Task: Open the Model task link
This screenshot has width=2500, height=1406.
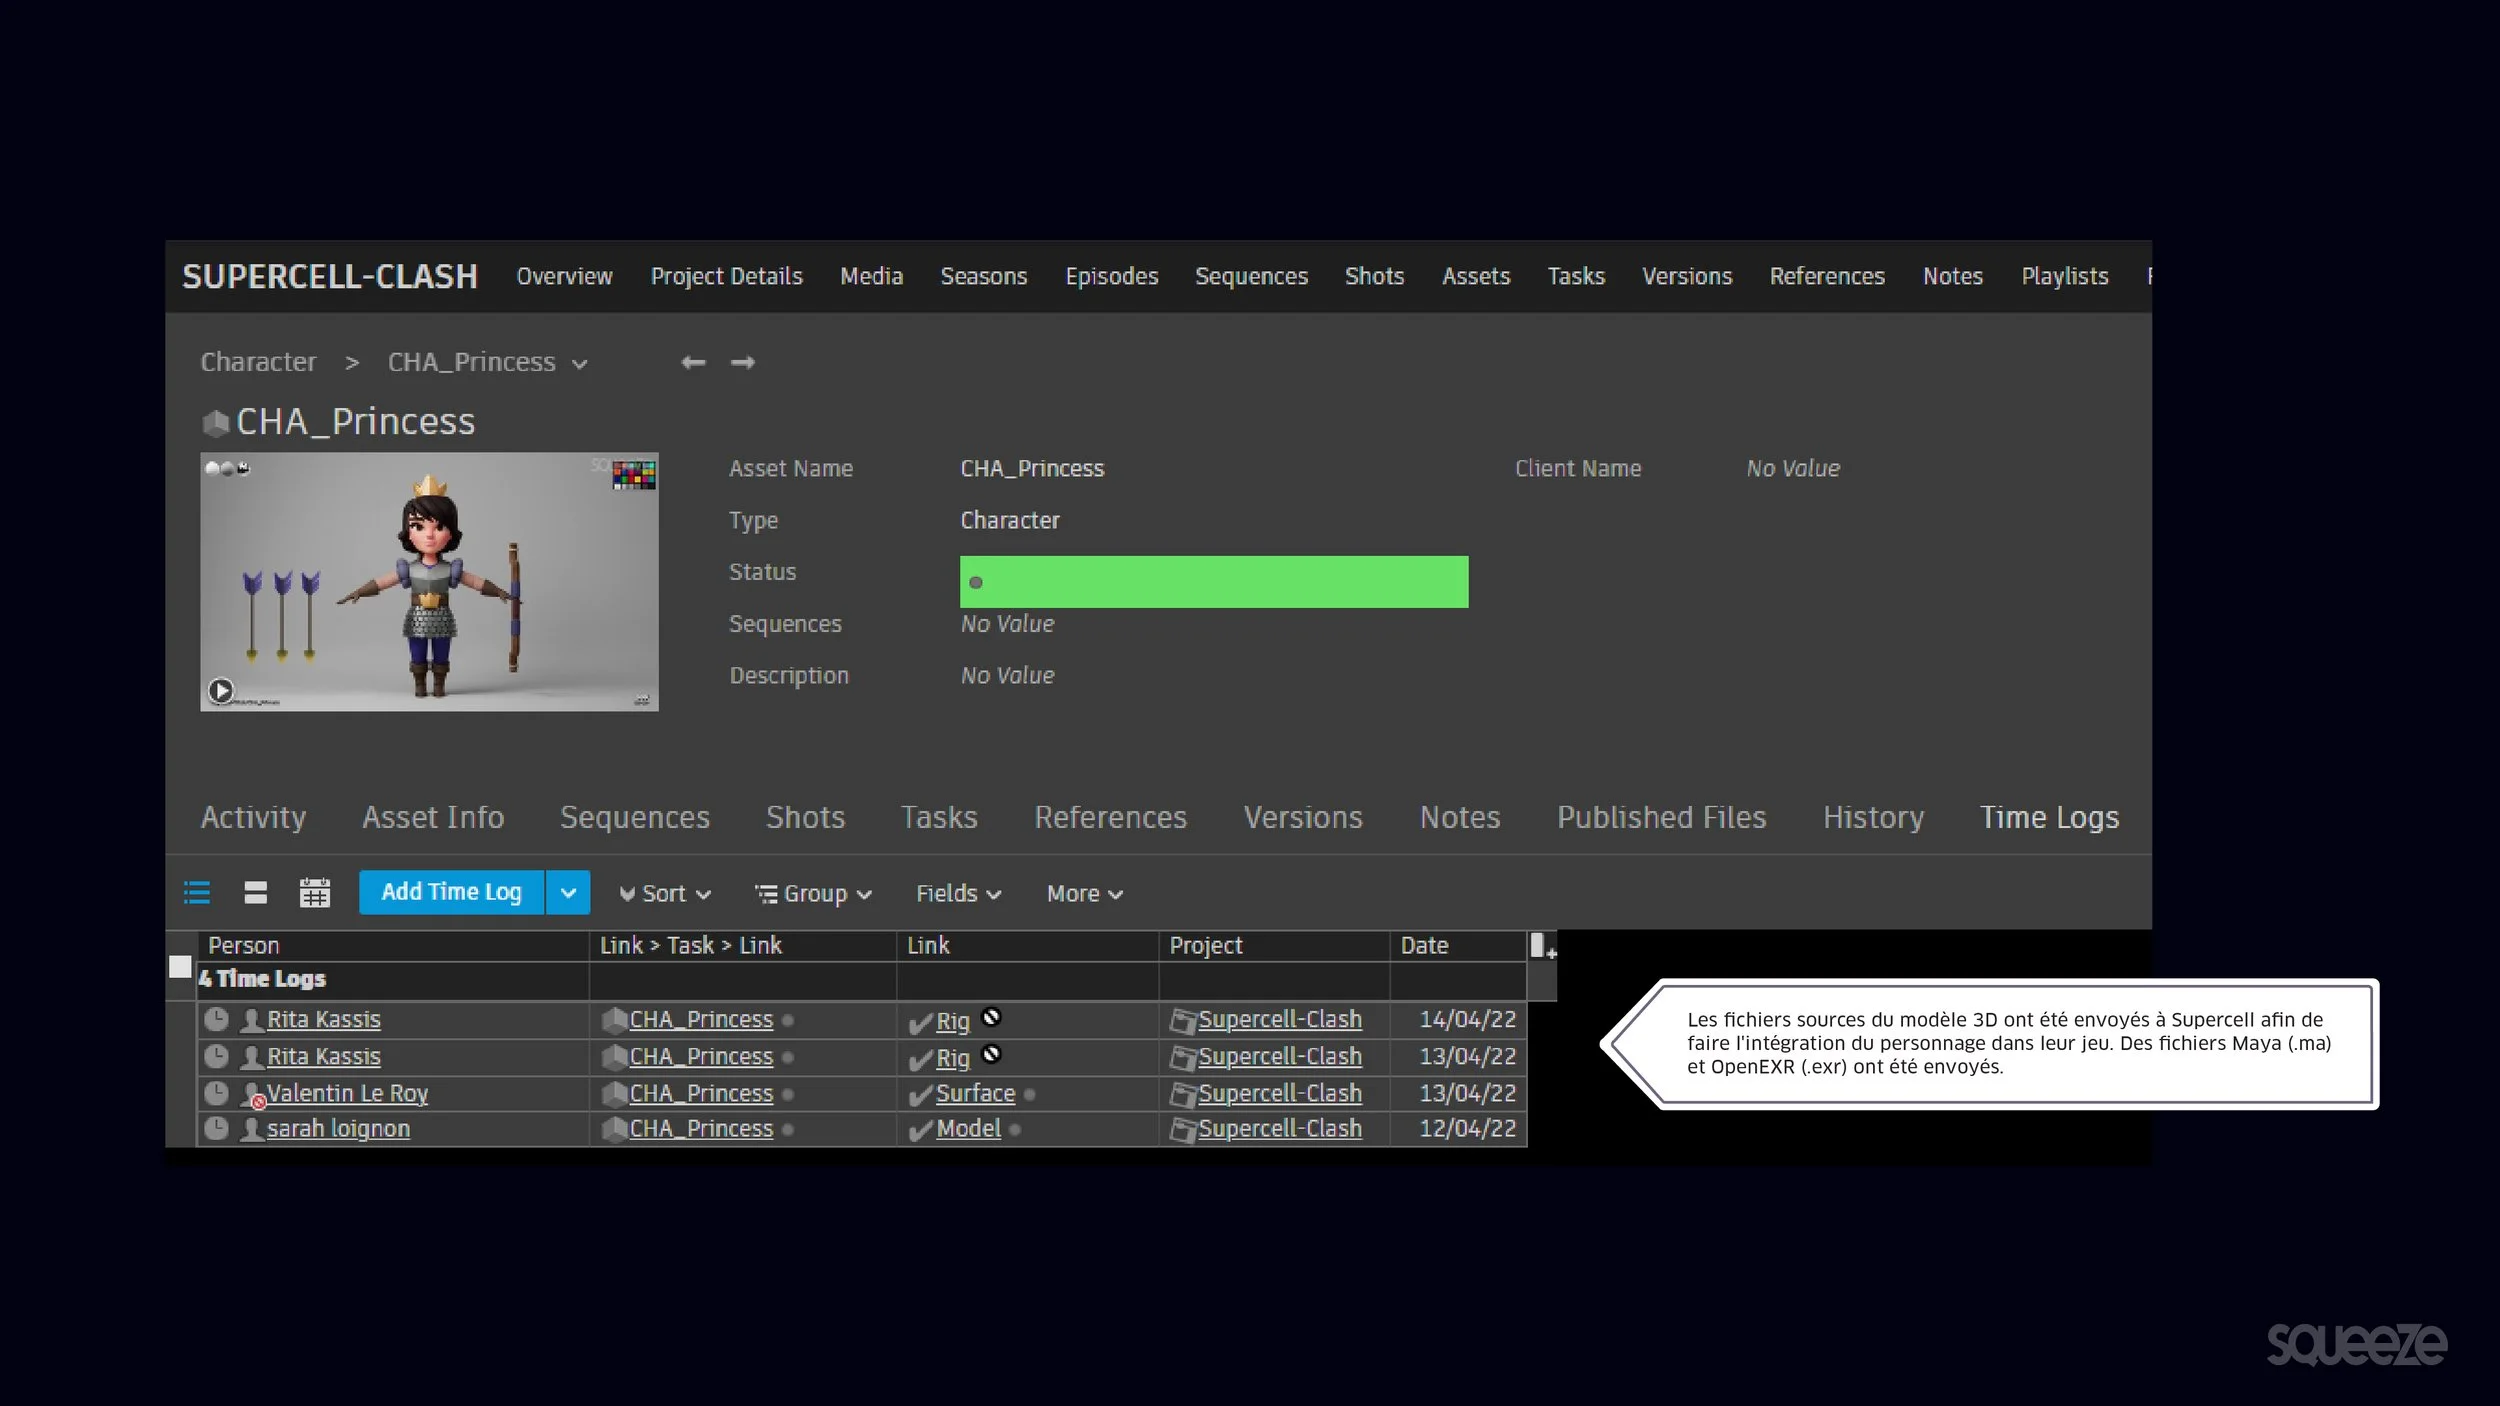Action: [968, 1128]
